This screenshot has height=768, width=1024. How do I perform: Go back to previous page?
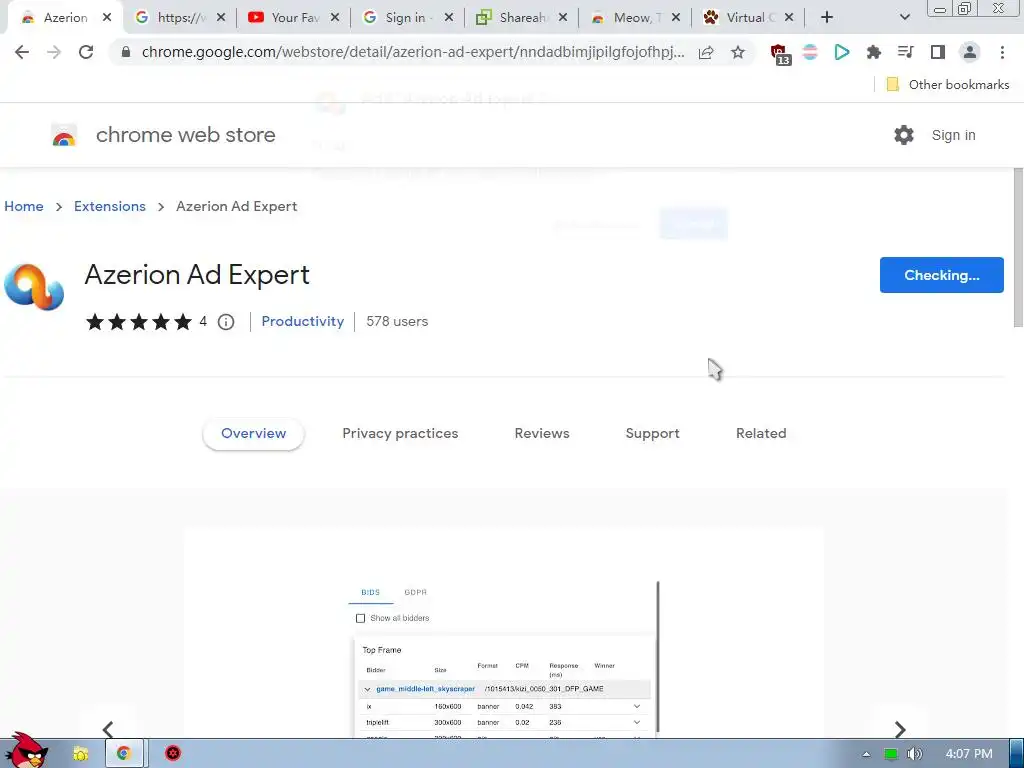22,52
